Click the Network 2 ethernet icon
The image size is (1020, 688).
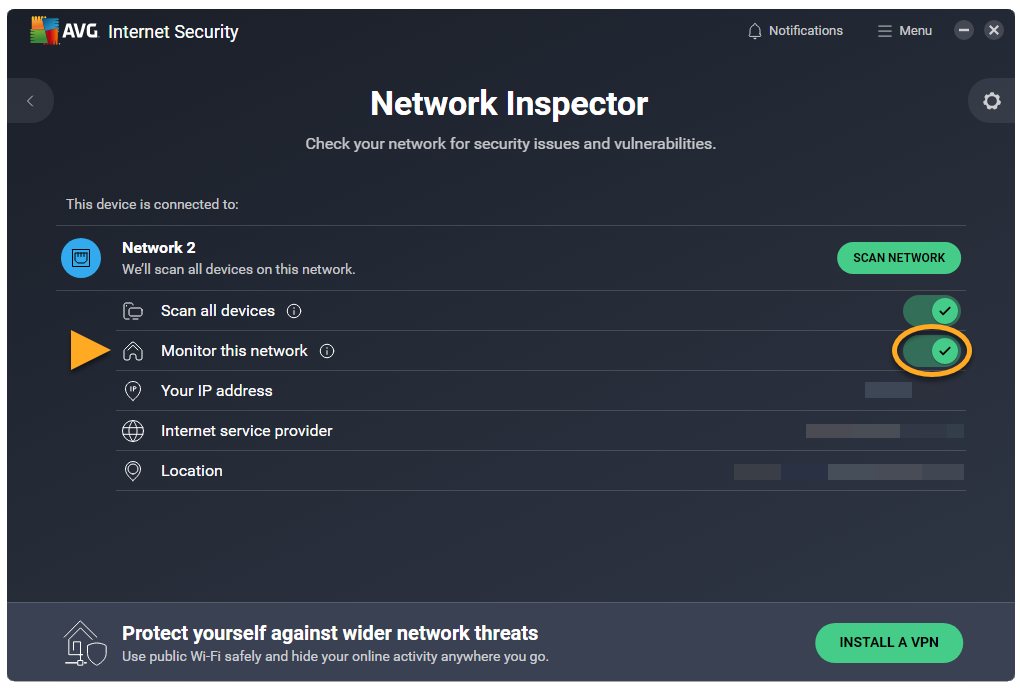click(x=81, y=258)
